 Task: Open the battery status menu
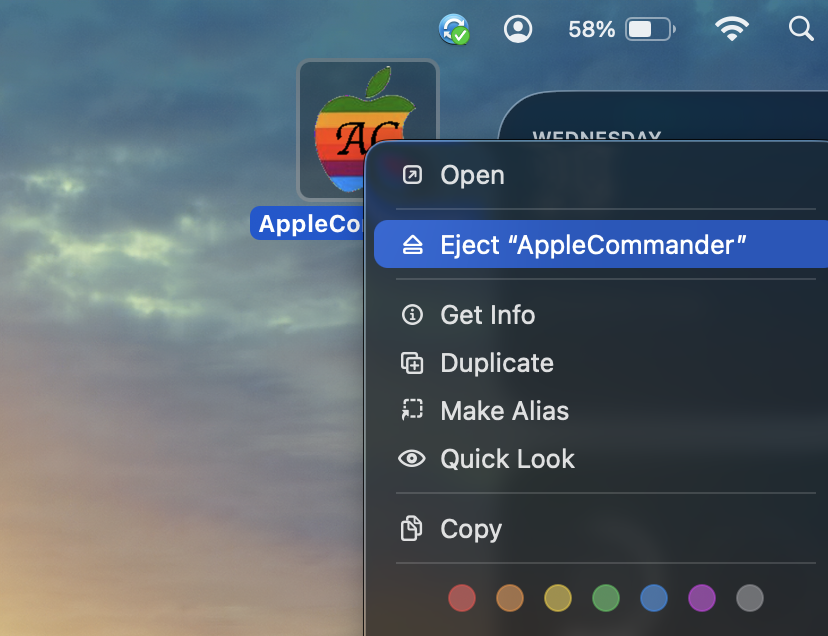pos(650,29)
